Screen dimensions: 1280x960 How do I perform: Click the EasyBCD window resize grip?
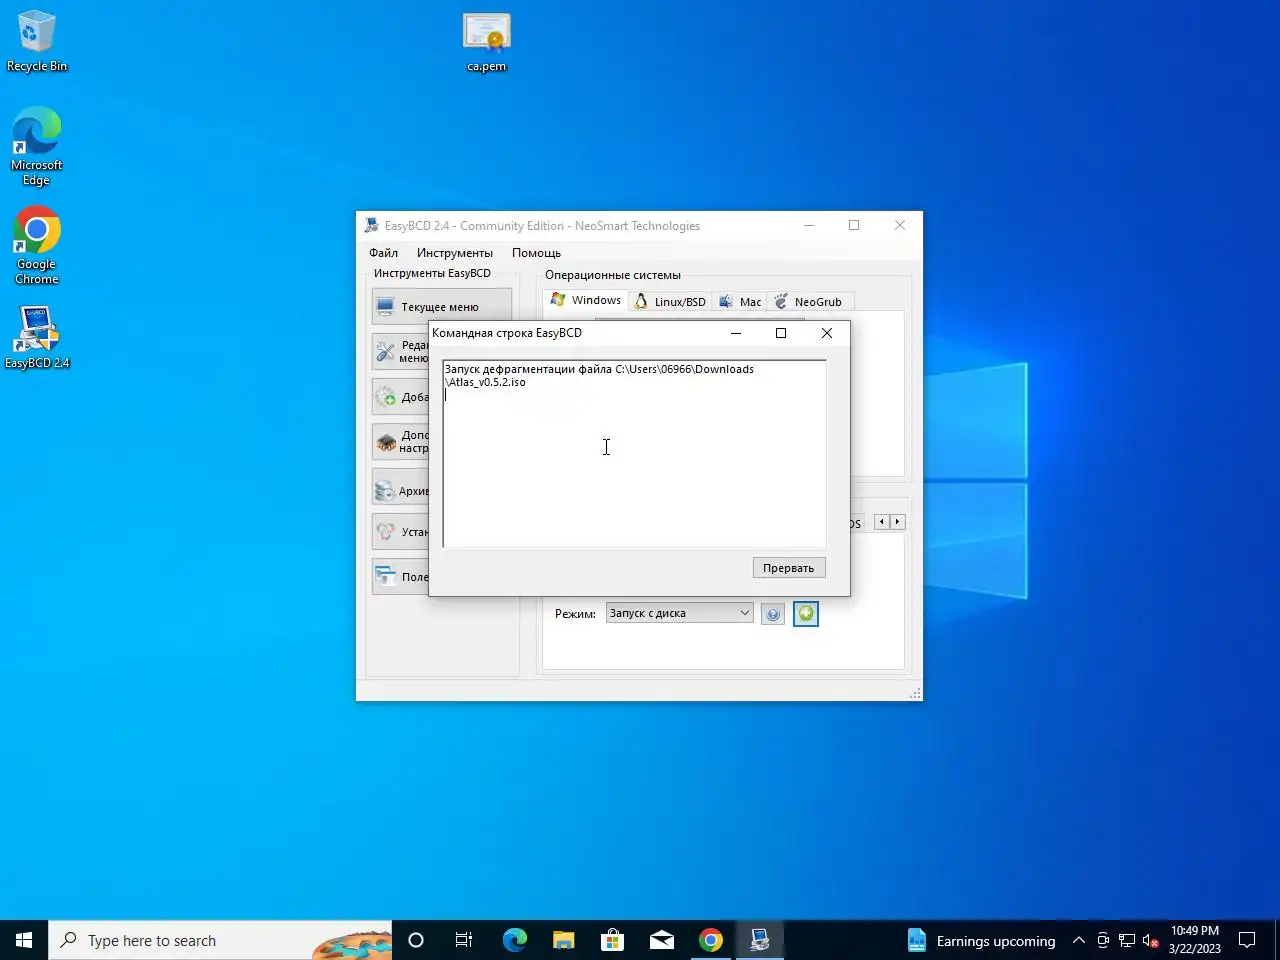915,693
